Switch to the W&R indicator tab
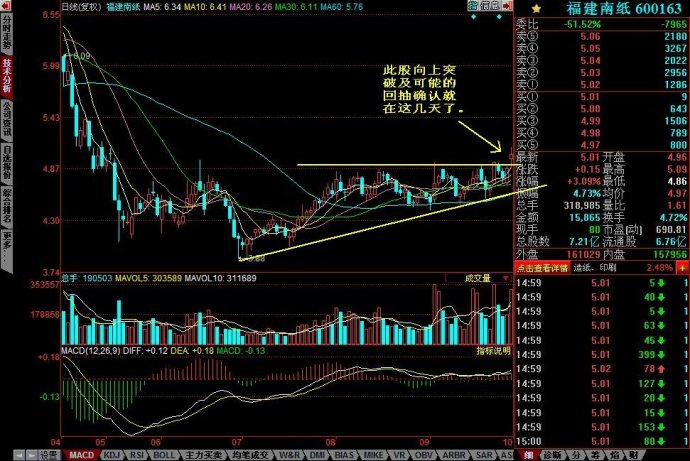The height and width of the screenshot is (461, 690). tap(289, 455)
